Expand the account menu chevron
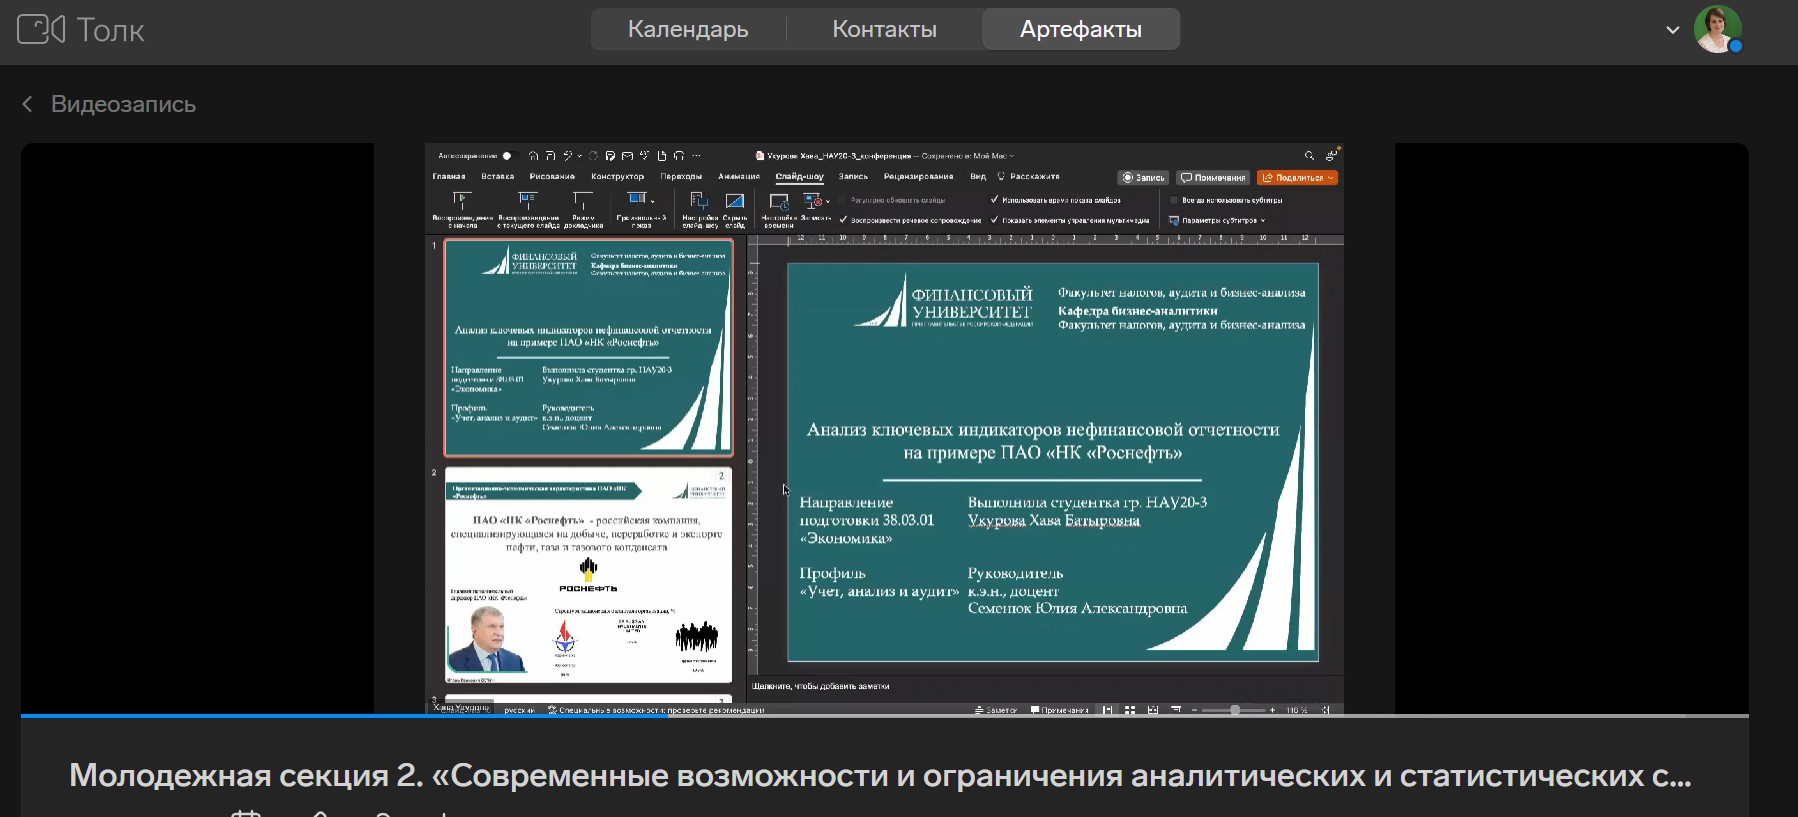Viewport: 1798px width, 817px height. tap(1672, 30)
